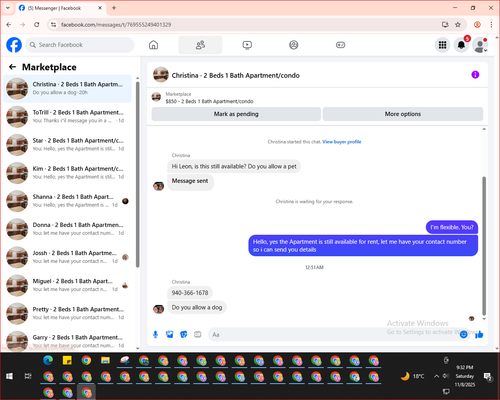Open Chrome tab search dropdown
This screenshot has height=400, width=500.
tap(8, 8)
